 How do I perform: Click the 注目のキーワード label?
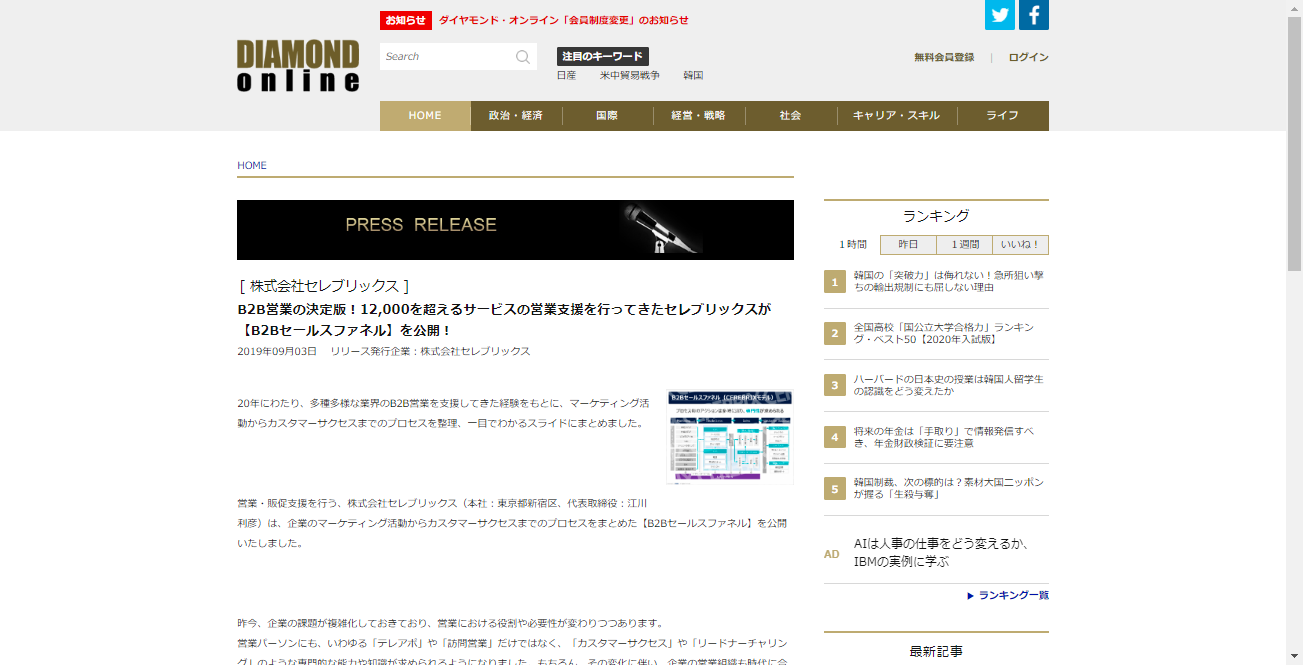603,57
